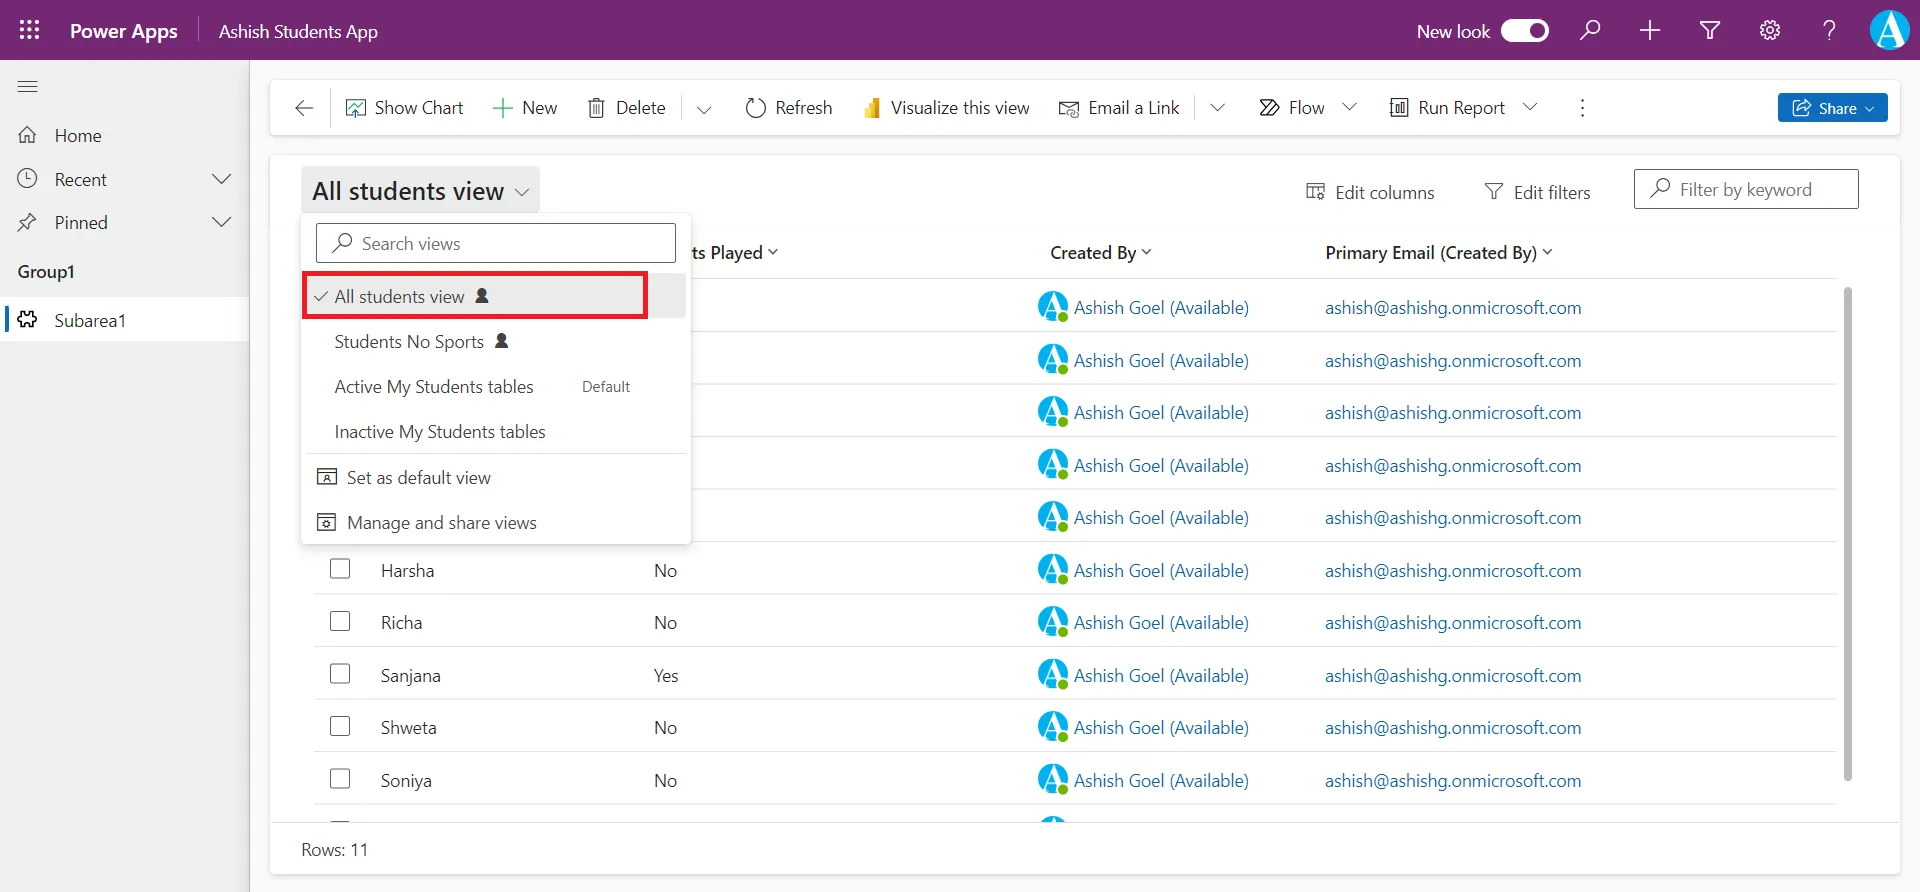Open the Flow dropdown chevron
The image size is (1920, 892).
tap(1349, 107)
